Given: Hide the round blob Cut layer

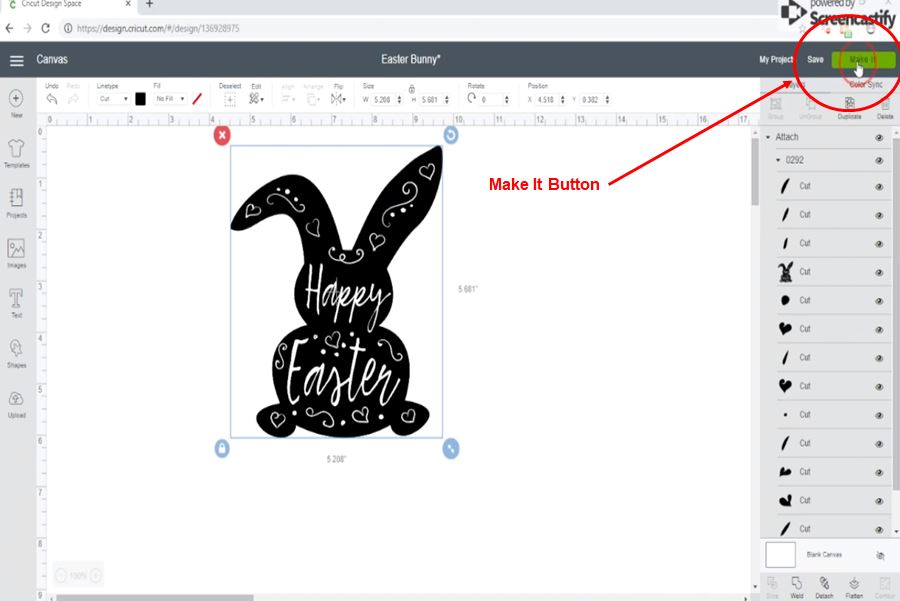Looking at the screenshot, I should click(x=879, y=301).
